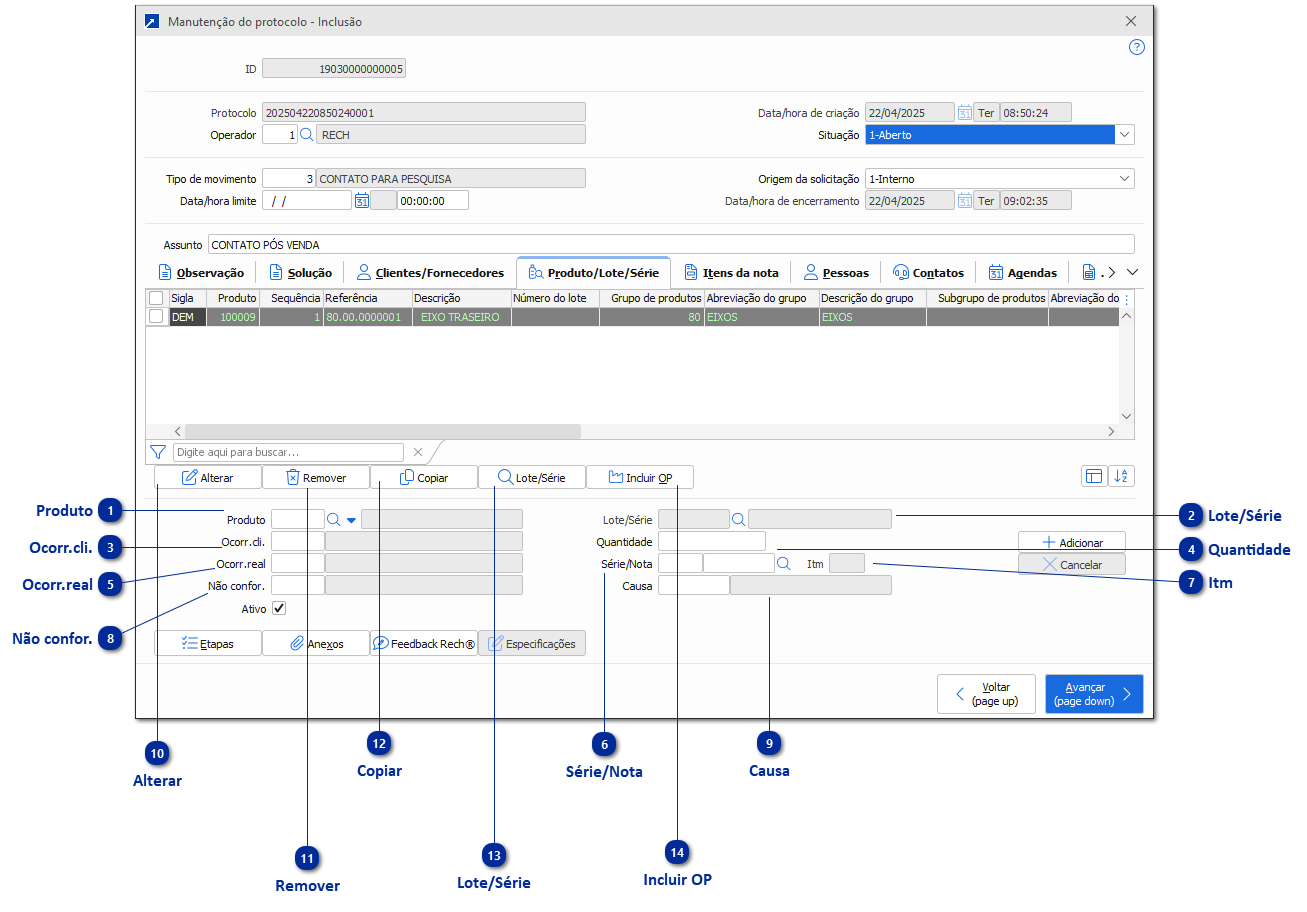Open the Operador search magnifier
1307x912 pixels.
pyautogui.click(x=307, y=135)
